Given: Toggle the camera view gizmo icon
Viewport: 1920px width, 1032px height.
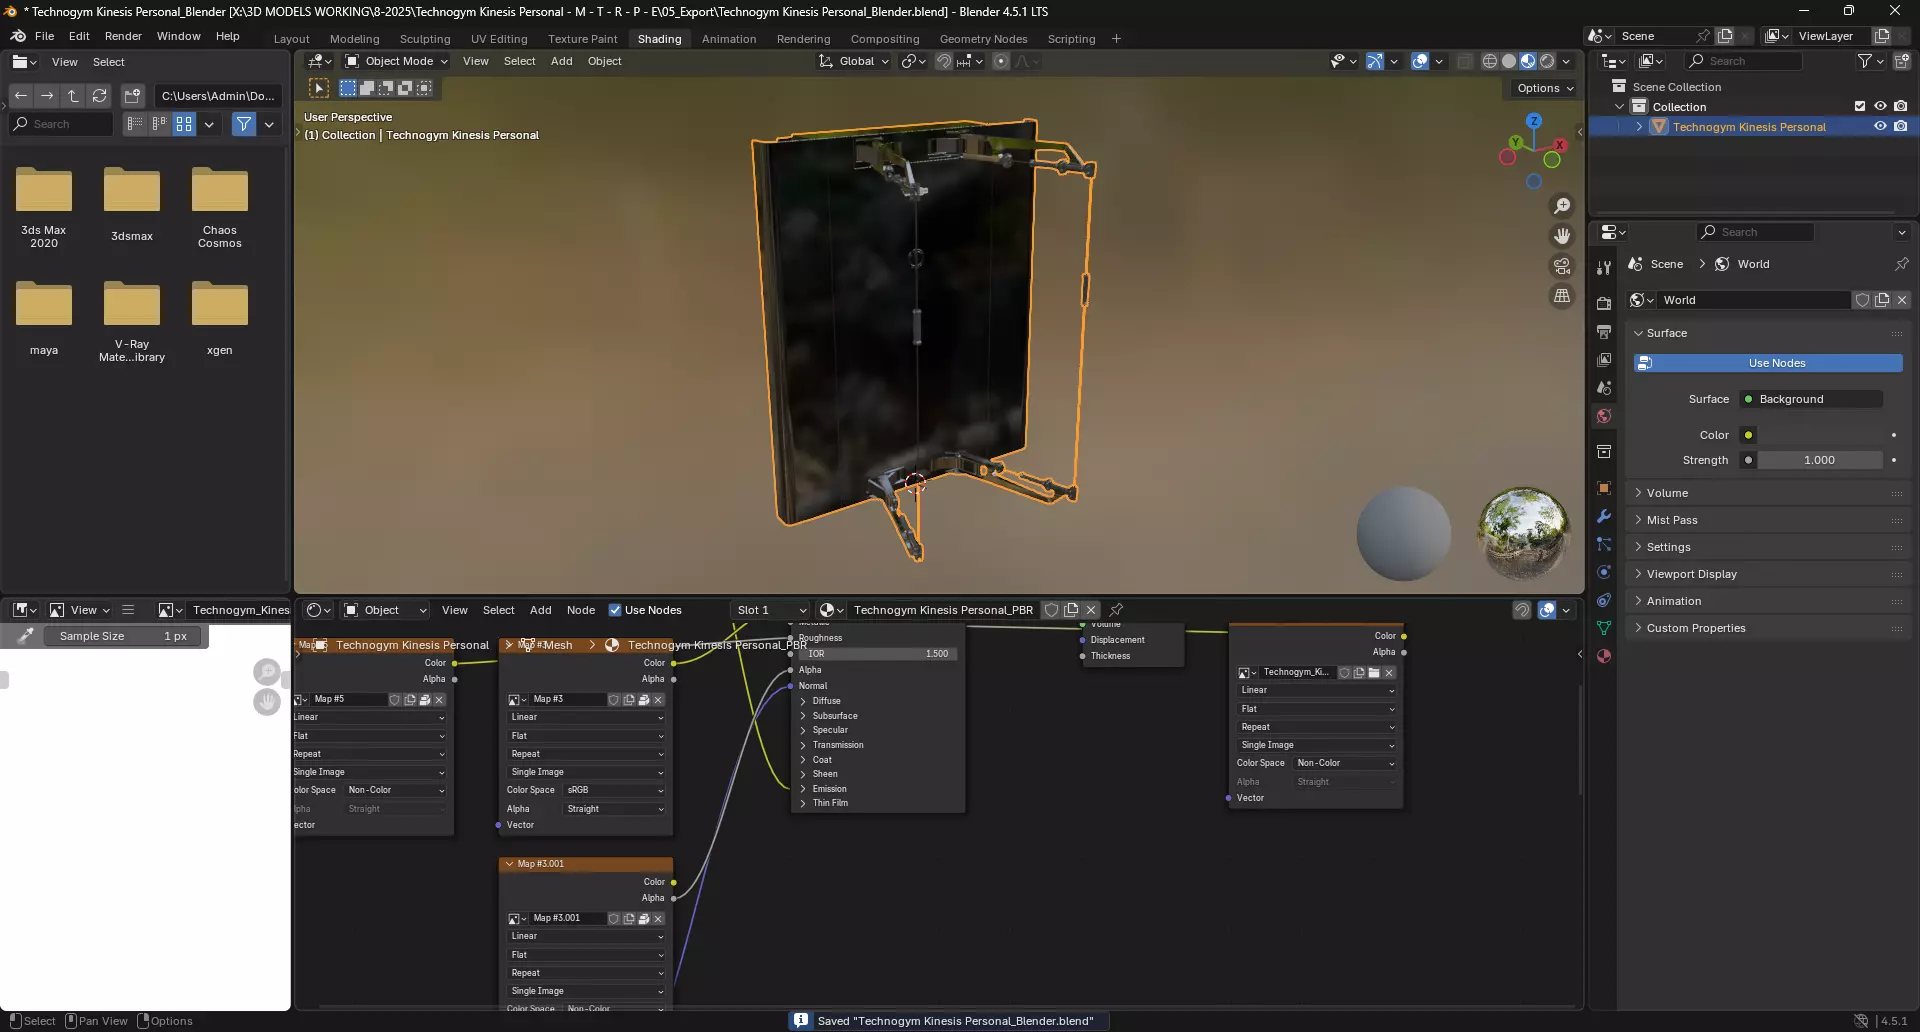Looking at the screenshot, I should 1562,266.
